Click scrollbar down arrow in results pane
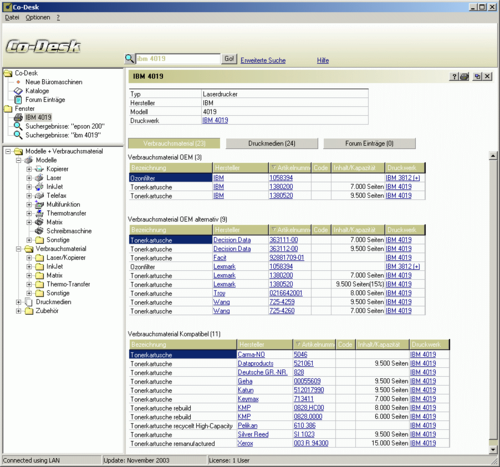 click(x=493, y=450)
